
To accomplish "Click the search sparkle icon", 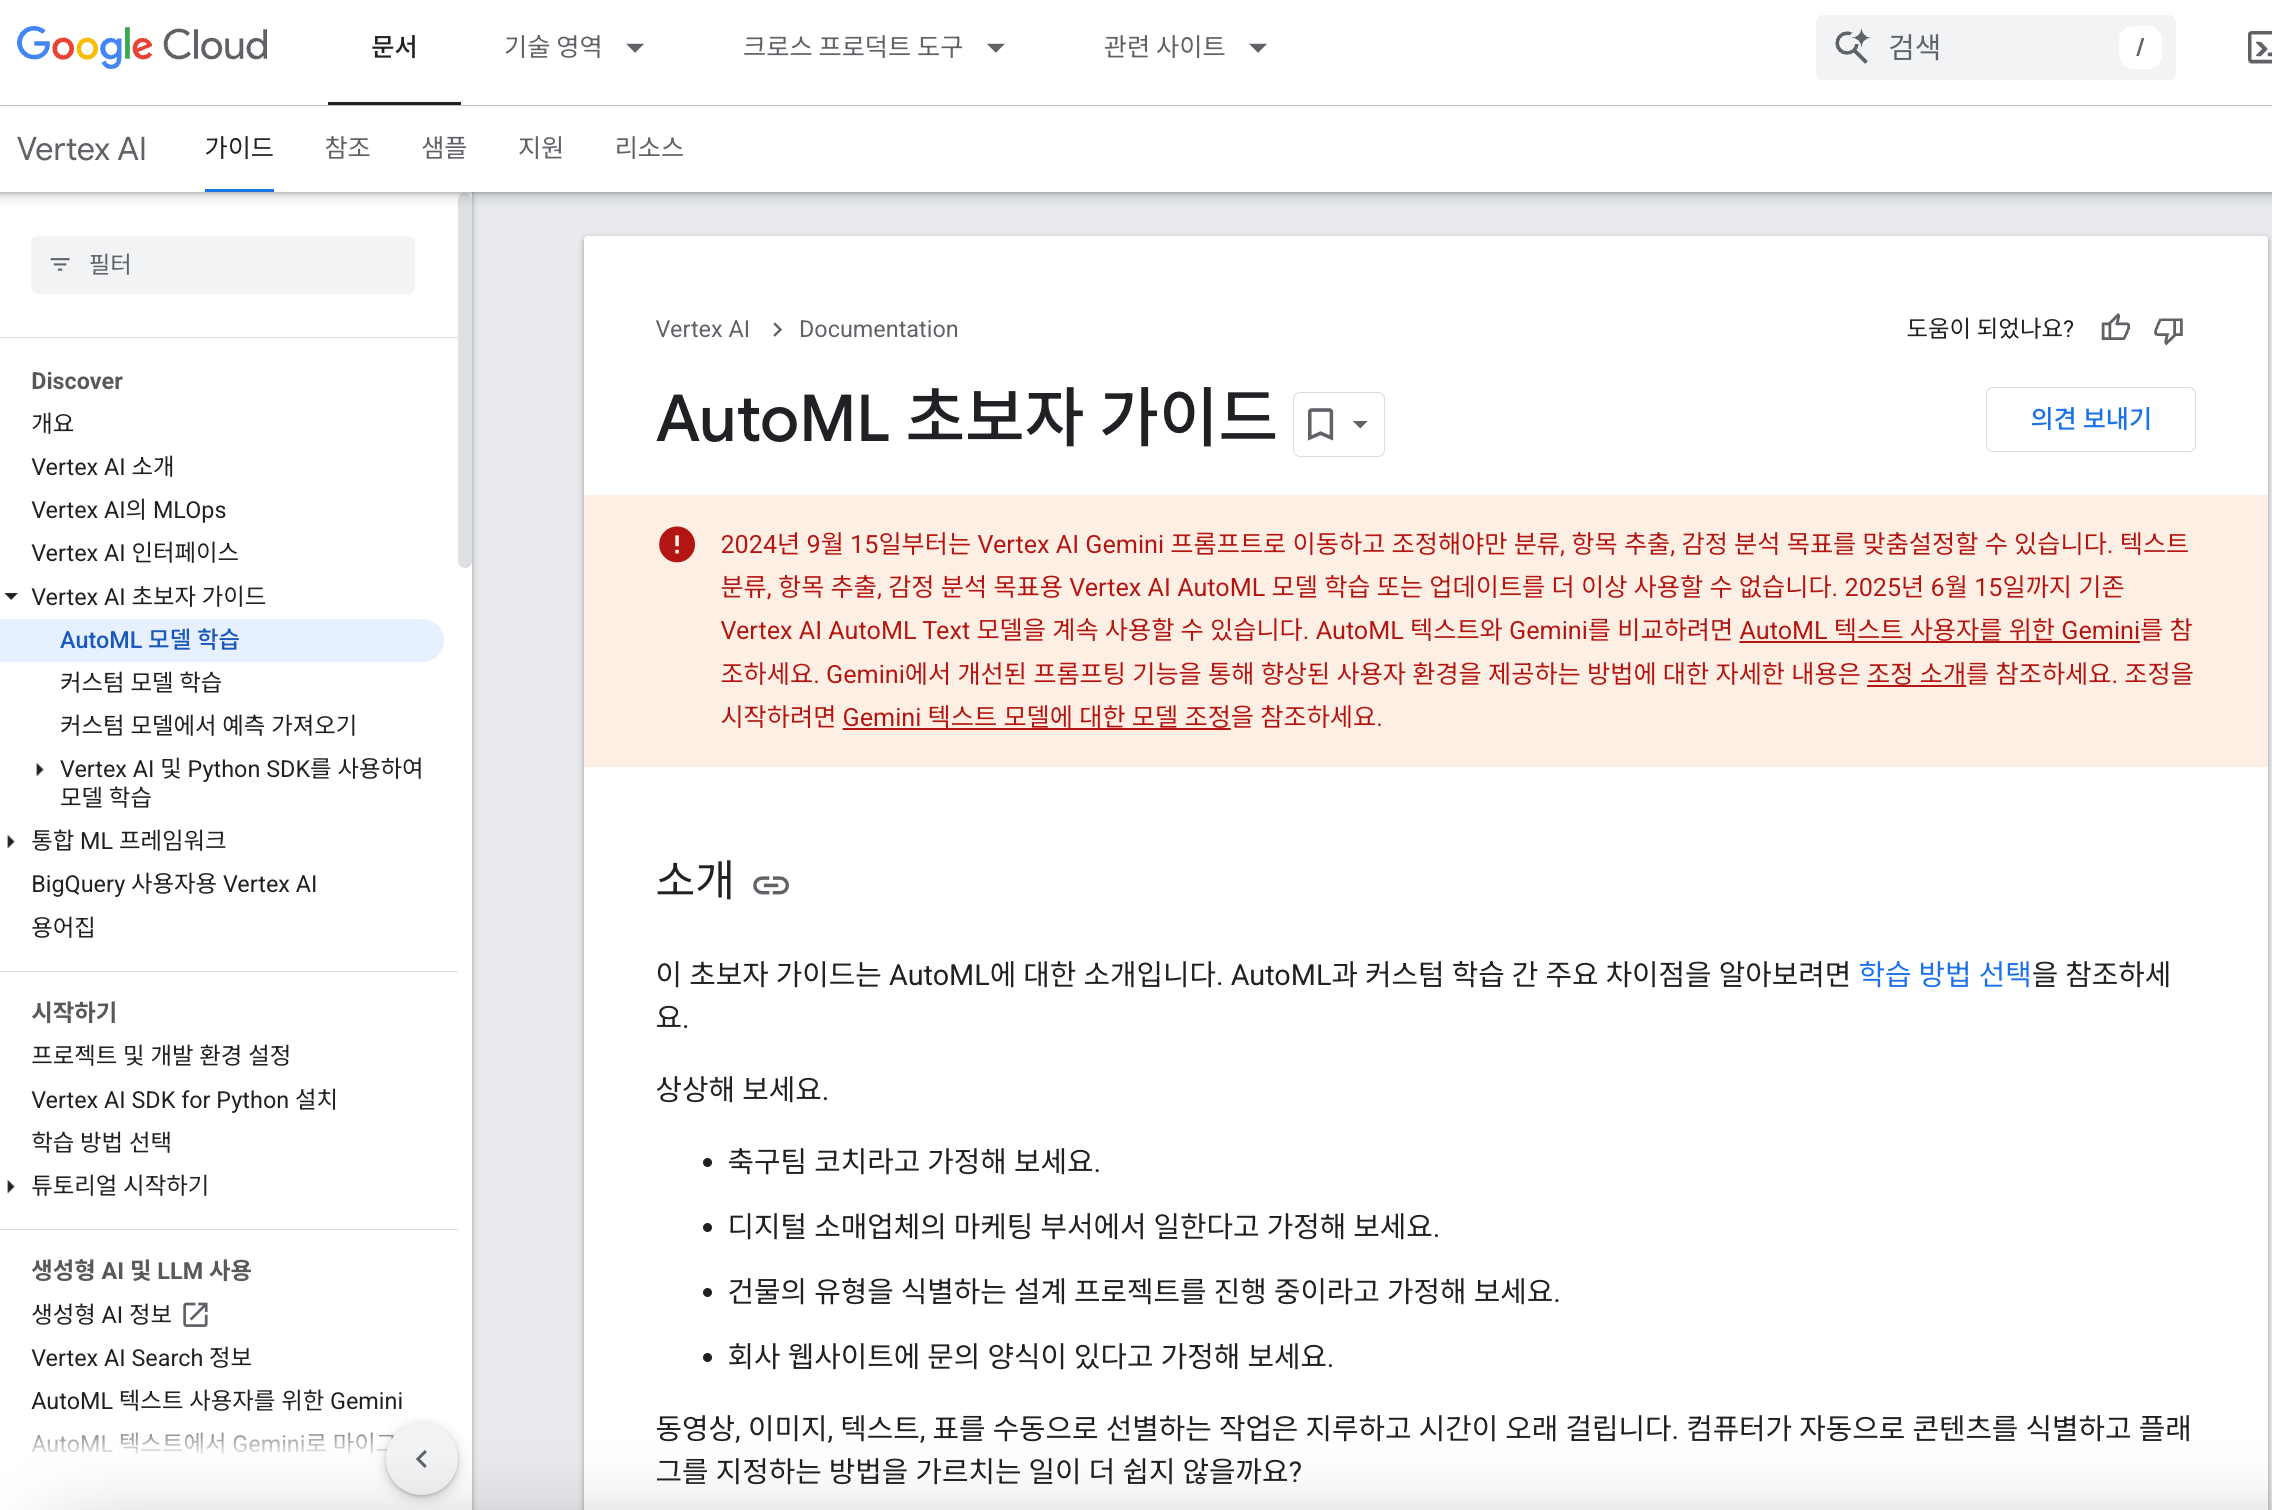I will pos(1851,46).
